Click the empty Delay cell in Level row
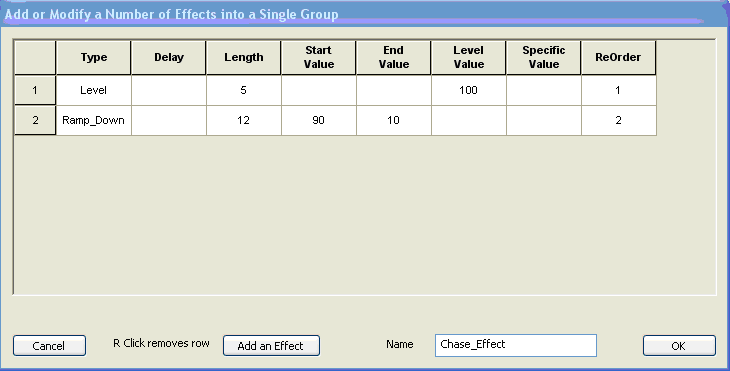 point(169,90)
